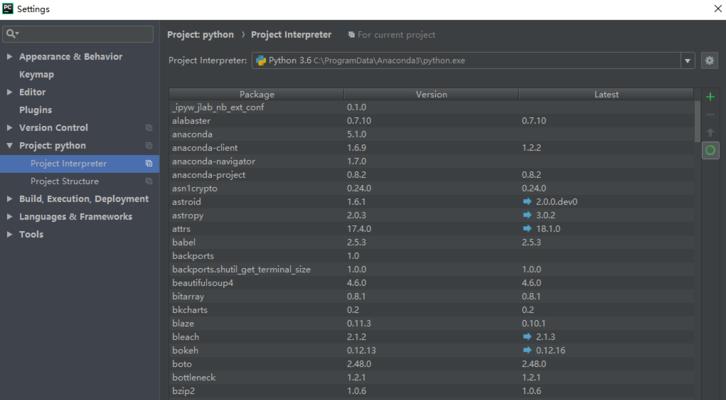726x400 pixels.
Task: Select the astropy package row
Action: click(432, 215)
